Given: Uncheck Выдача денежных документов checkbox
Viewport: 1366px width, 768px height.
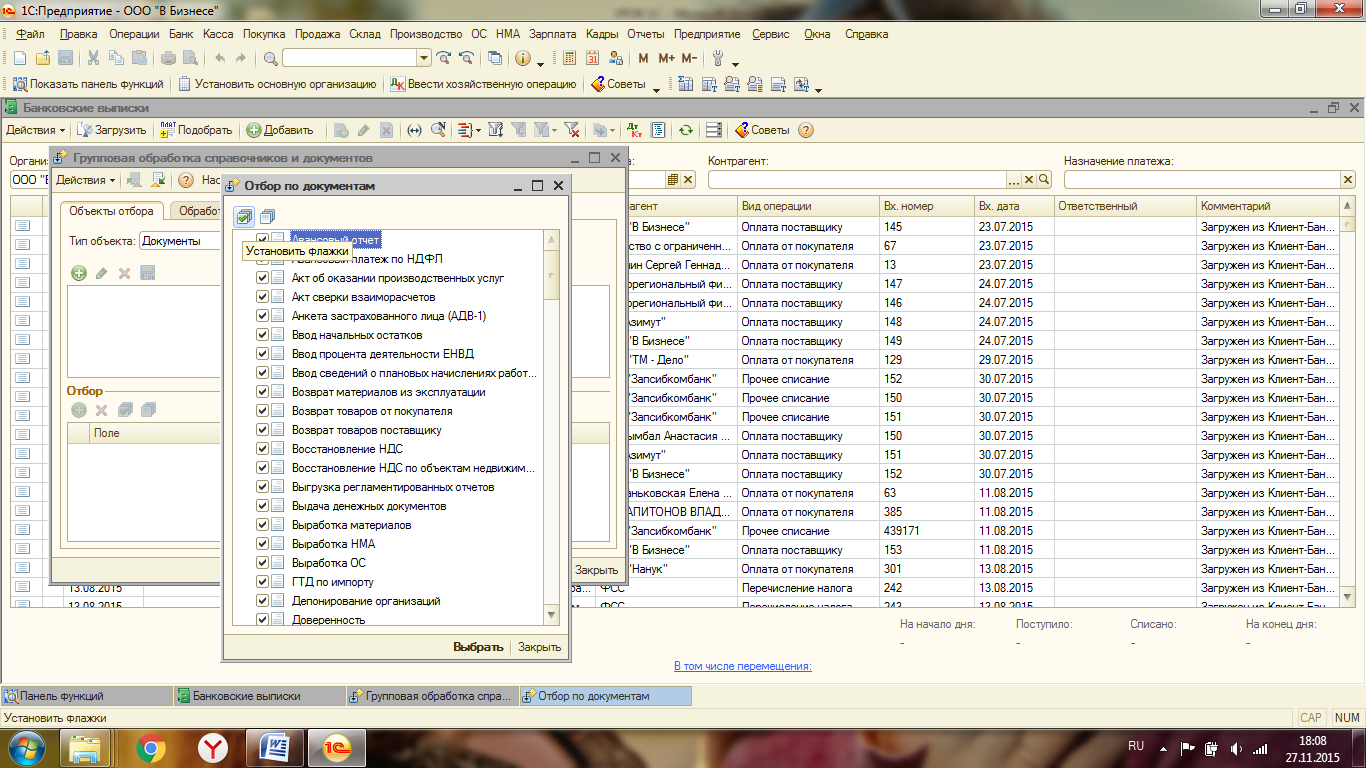Looking at the screenshot, I should [x=263, y=506].
